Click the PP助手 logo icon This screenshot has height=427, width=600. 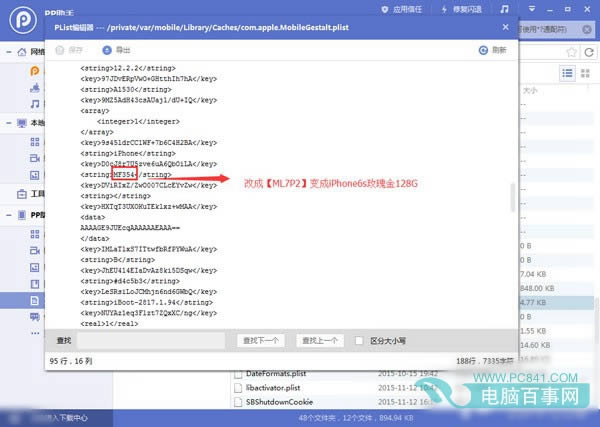point(23,20)
